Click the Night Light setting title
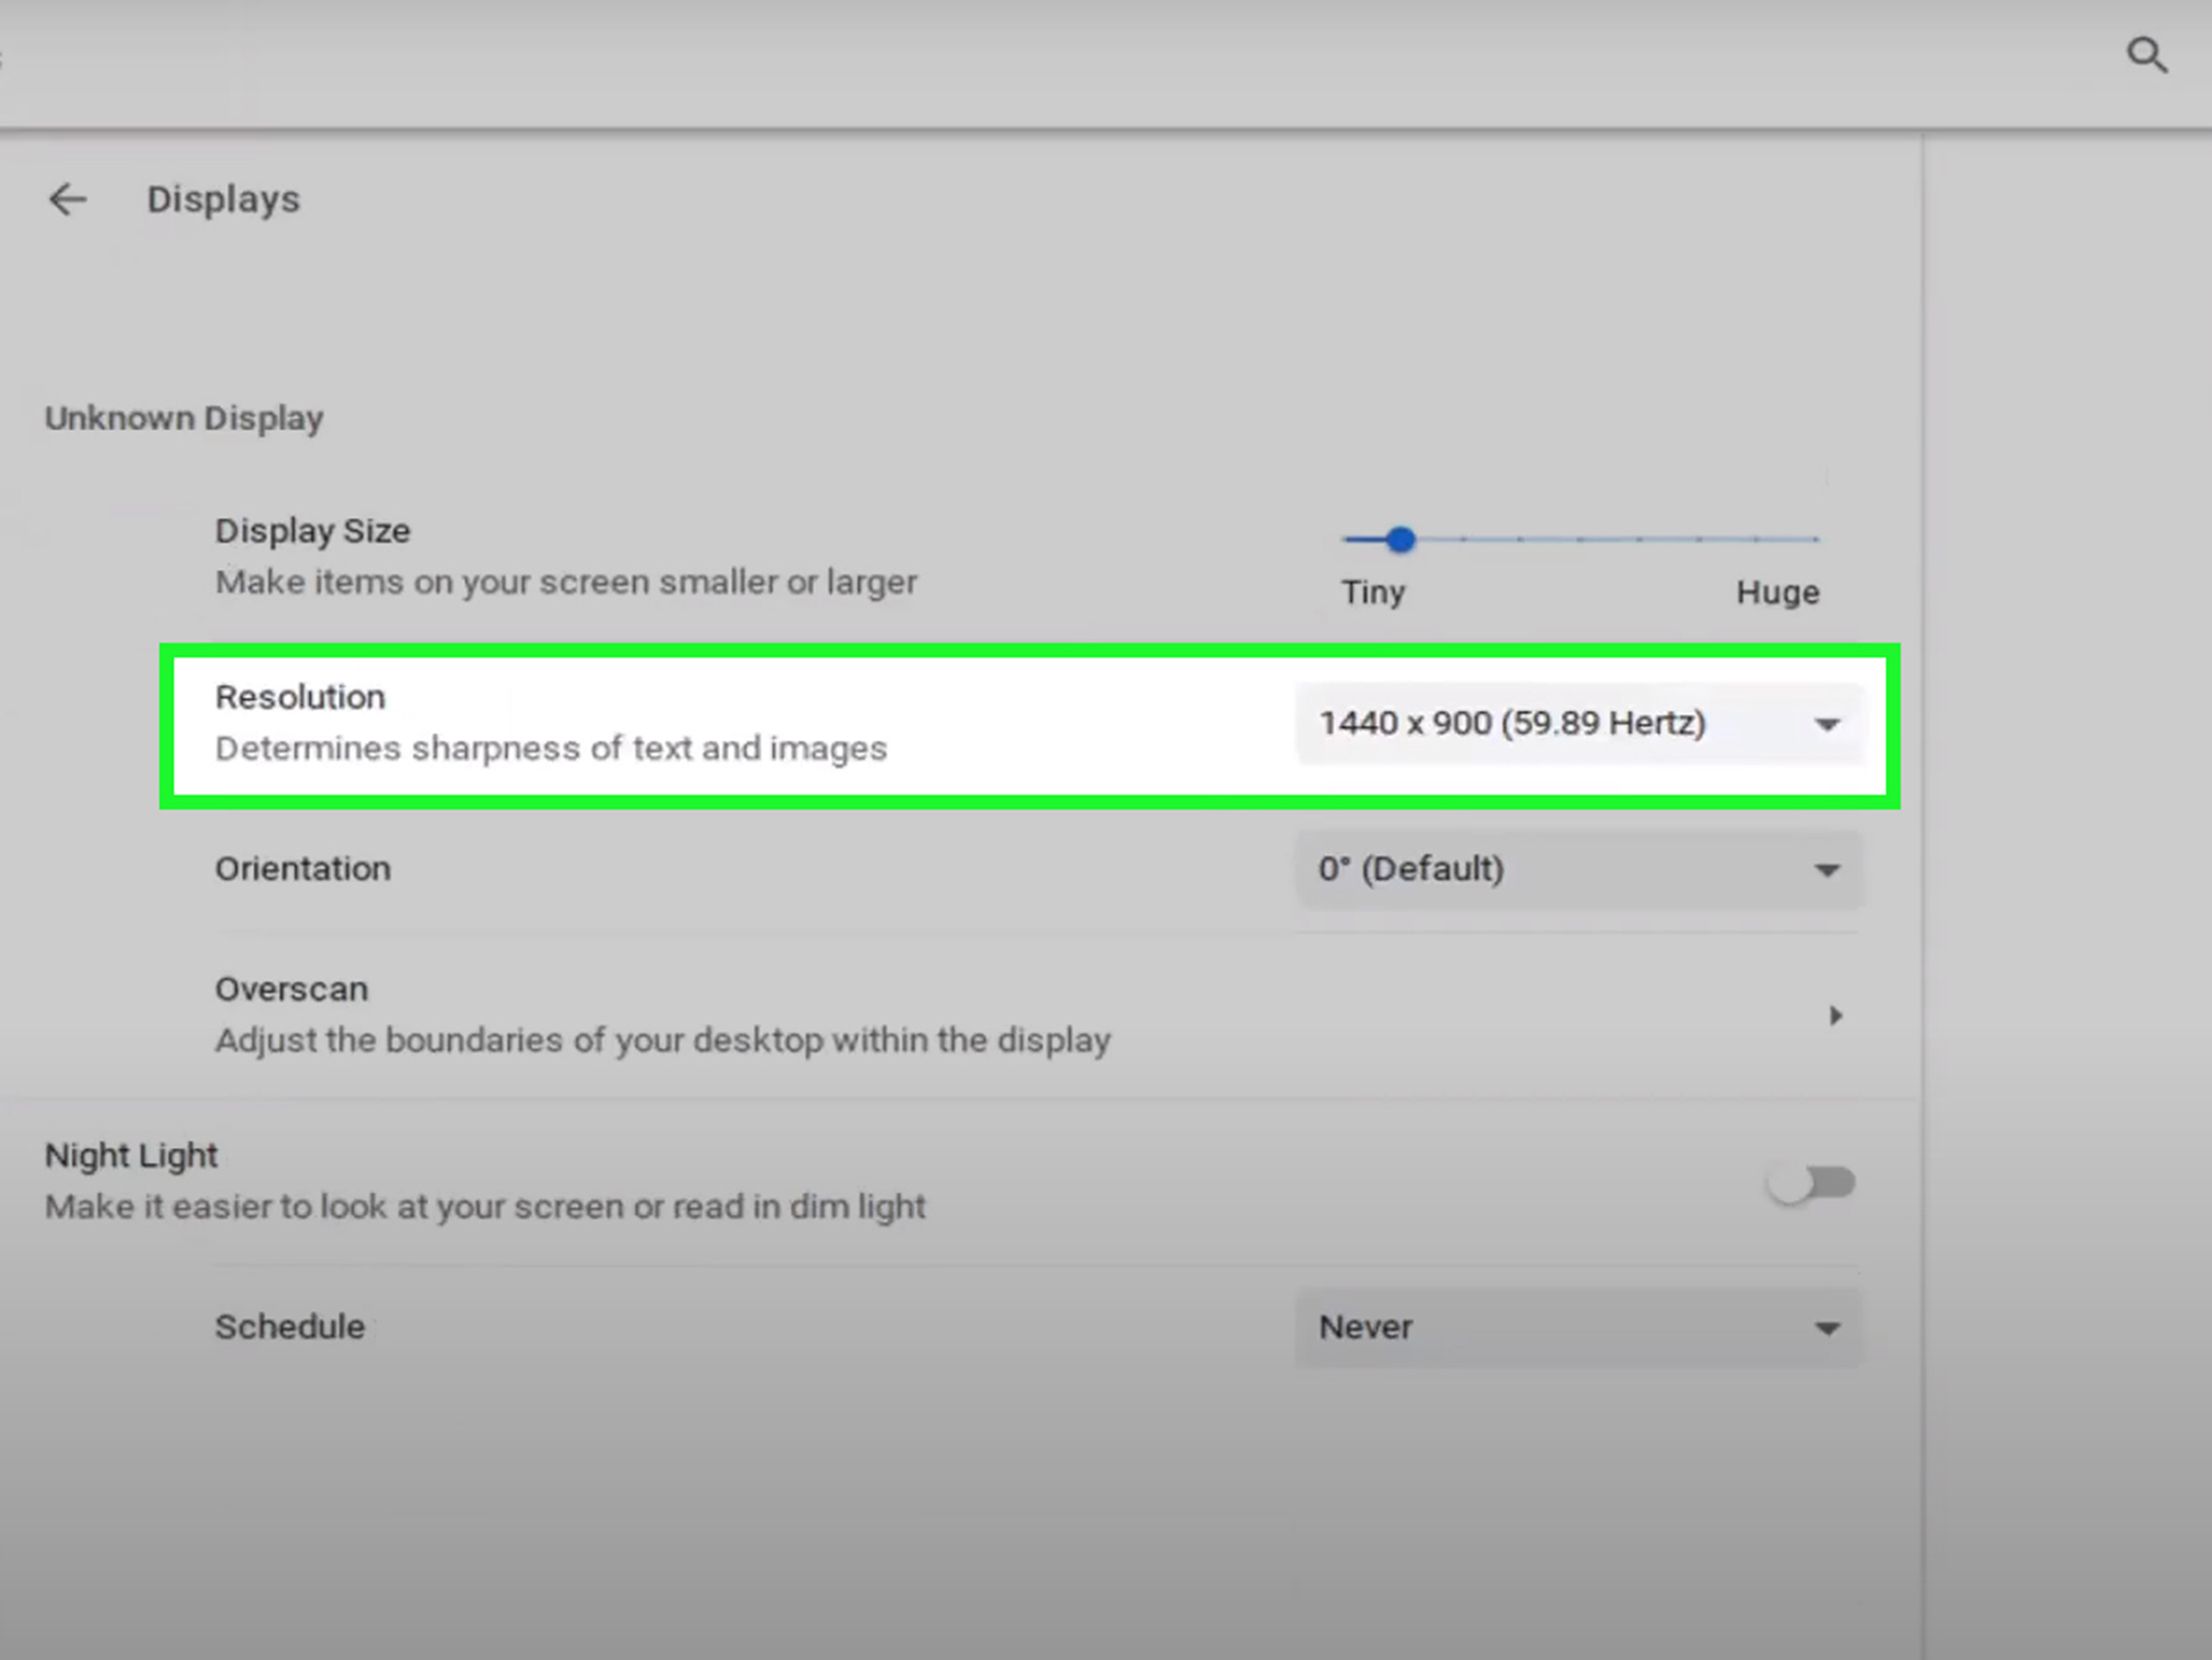The height and width of the screenshot is (1660, 2212). coord(131,1155)
